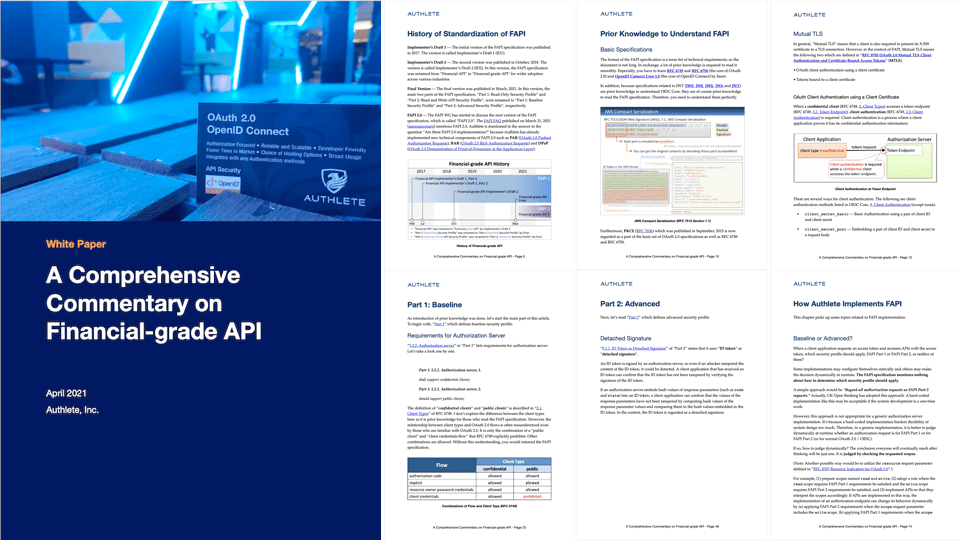The image size is (960, 540).
Task: Follow the ID Token as Detached Signature link
Action: 633,348
